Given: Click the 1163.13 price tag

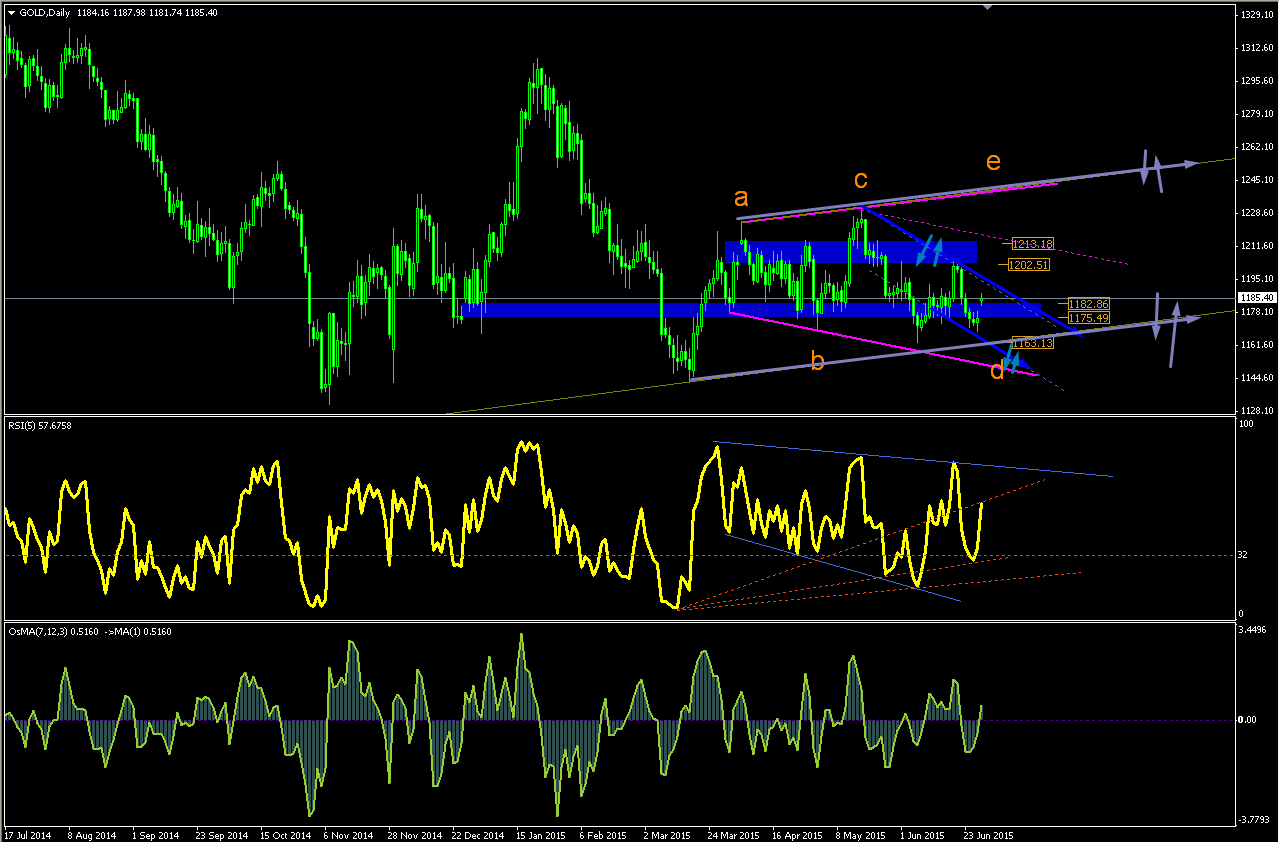Looking at the screenshot, I should [x=1033, y=343].
